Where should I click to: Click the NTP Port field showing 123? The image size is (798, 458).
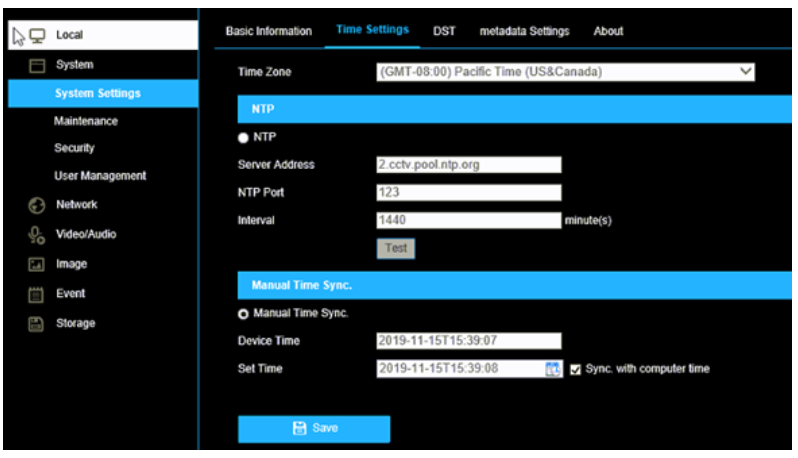pyautogui.click(x=469, y=192)
